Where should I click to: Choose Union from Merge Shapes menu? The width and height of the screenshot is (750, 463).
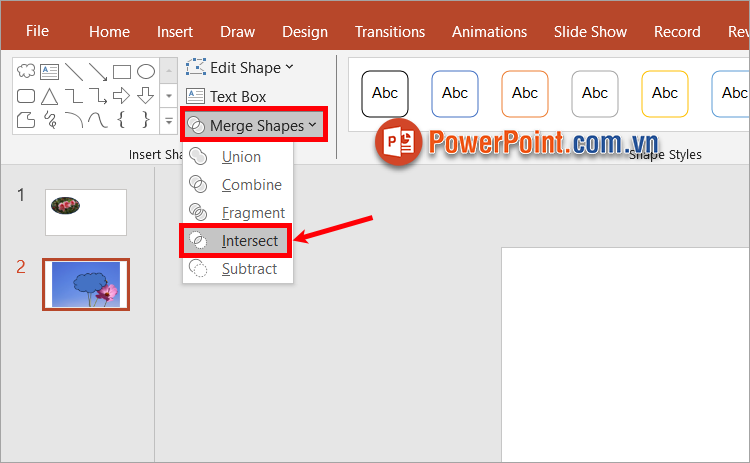click(x=240, y=157)
